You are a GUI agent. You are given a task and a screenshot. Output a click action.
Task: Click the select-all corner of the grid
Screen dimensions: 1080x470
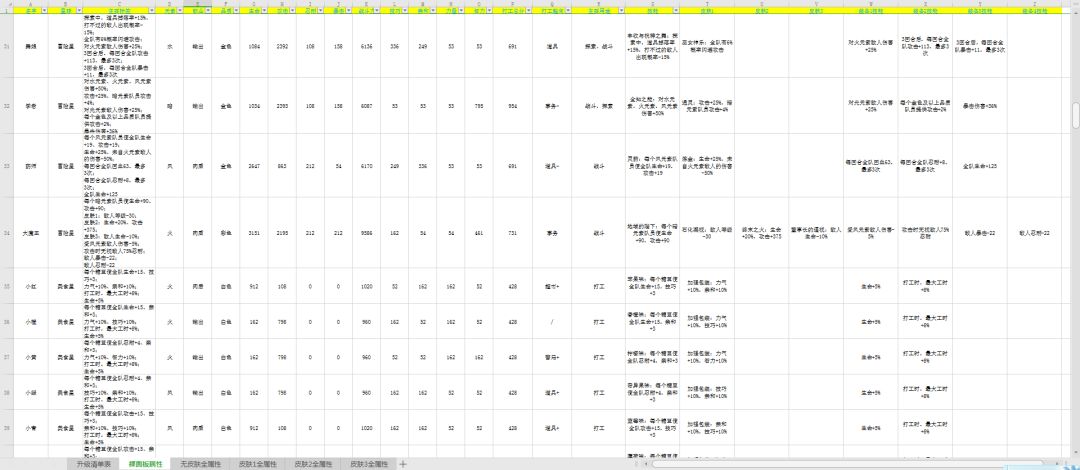coord(7,3)
